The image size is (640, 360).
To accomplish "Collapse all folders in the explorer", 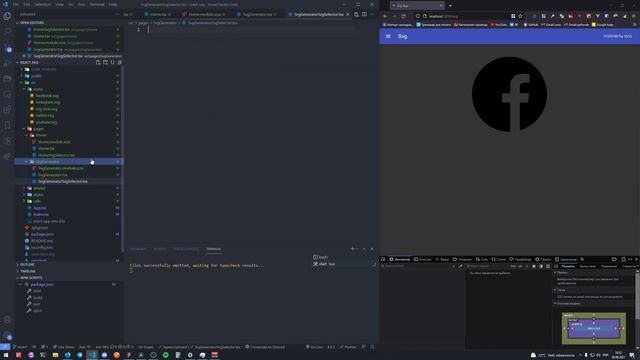I will (x=120, y=62).
